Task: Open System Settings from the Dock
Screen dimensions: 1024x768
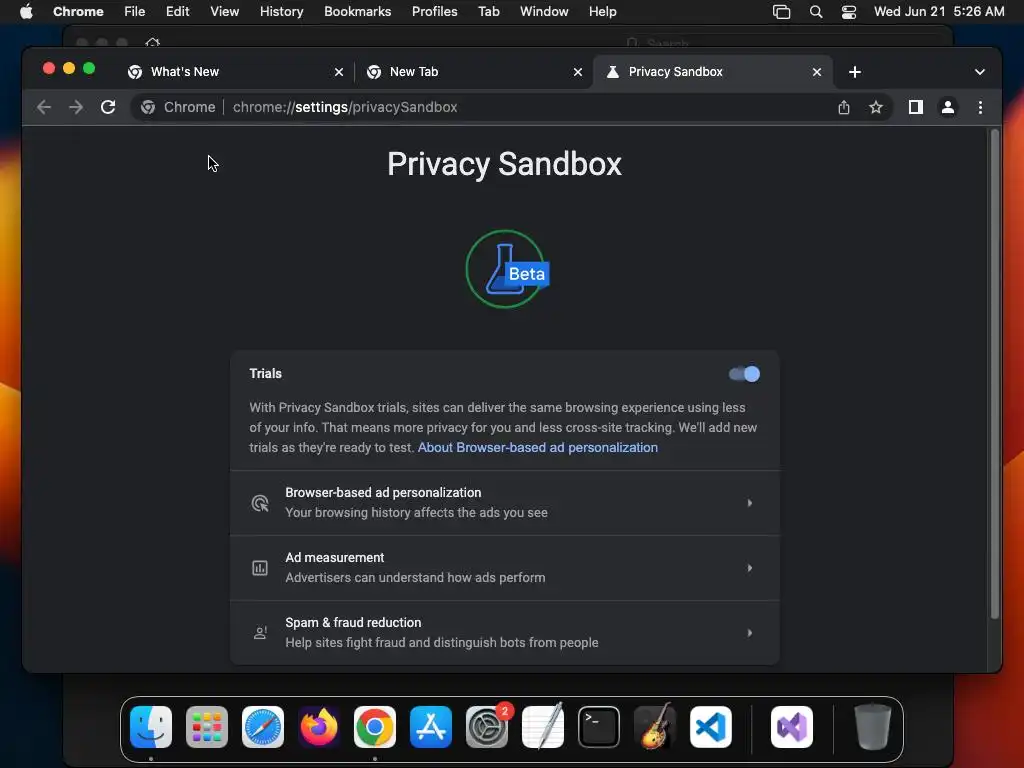Action: pyautogui.click(x=487, y=727)
